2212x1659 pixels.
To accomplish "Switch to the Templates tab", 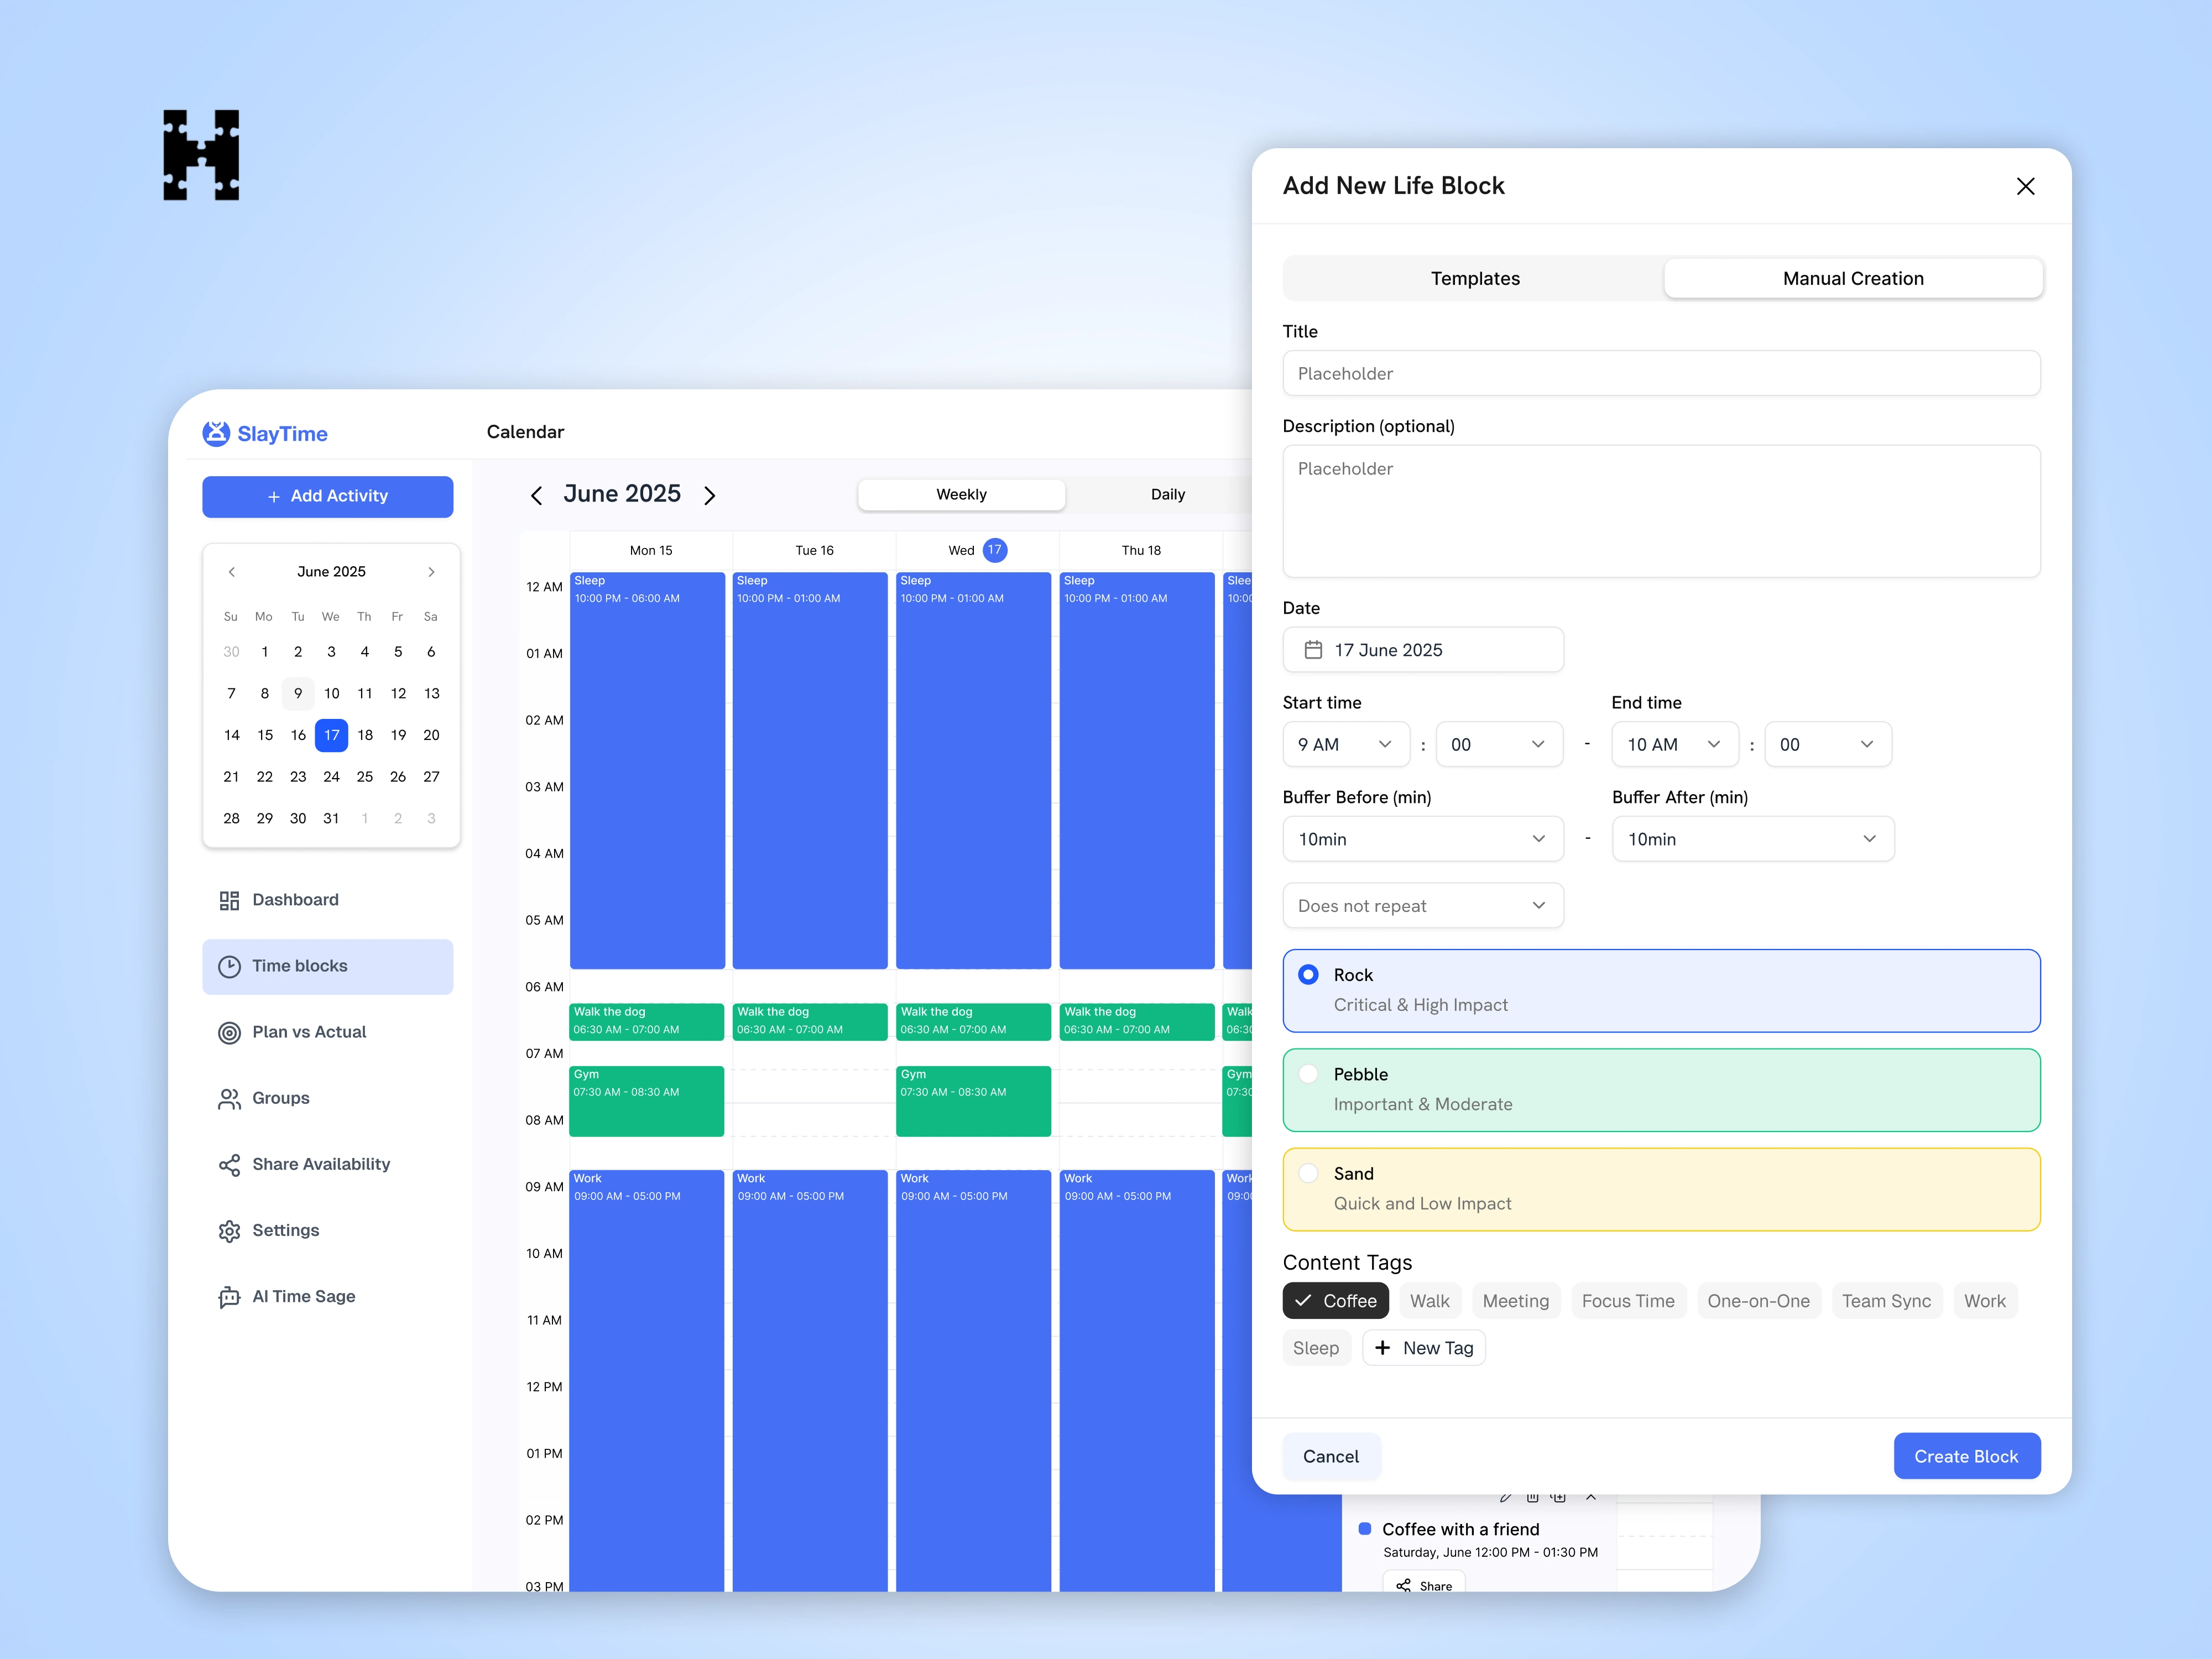I will (x=1475, y=278).
